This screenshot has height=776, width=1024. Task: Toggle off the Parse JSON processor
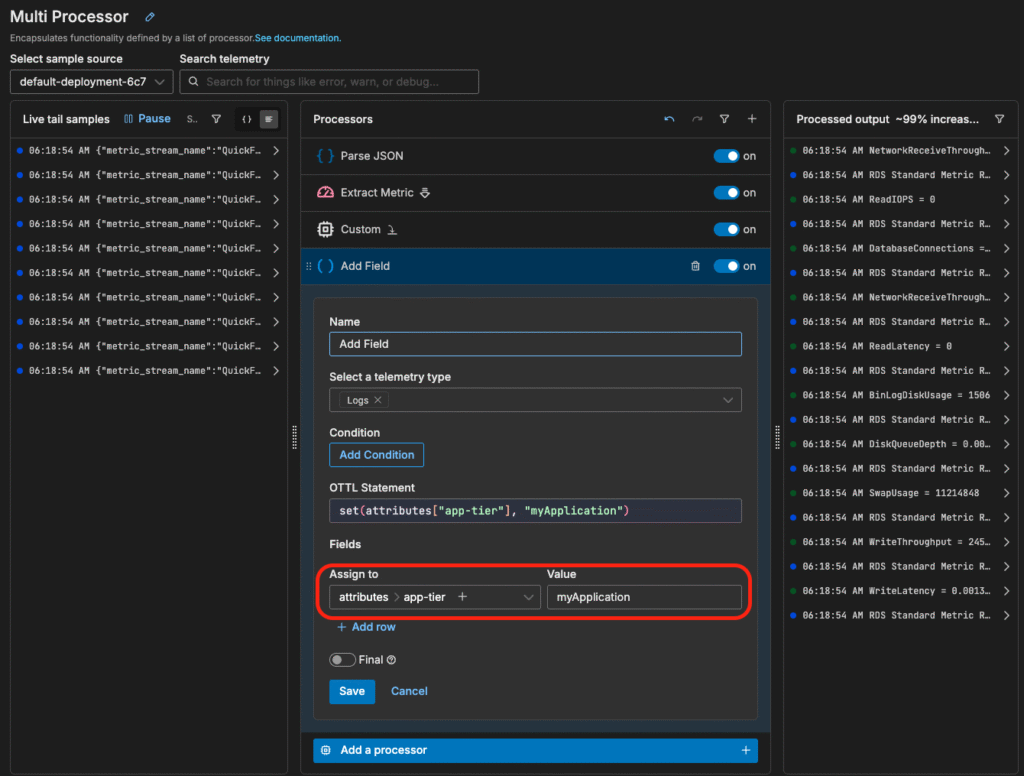tap(726, 156)
